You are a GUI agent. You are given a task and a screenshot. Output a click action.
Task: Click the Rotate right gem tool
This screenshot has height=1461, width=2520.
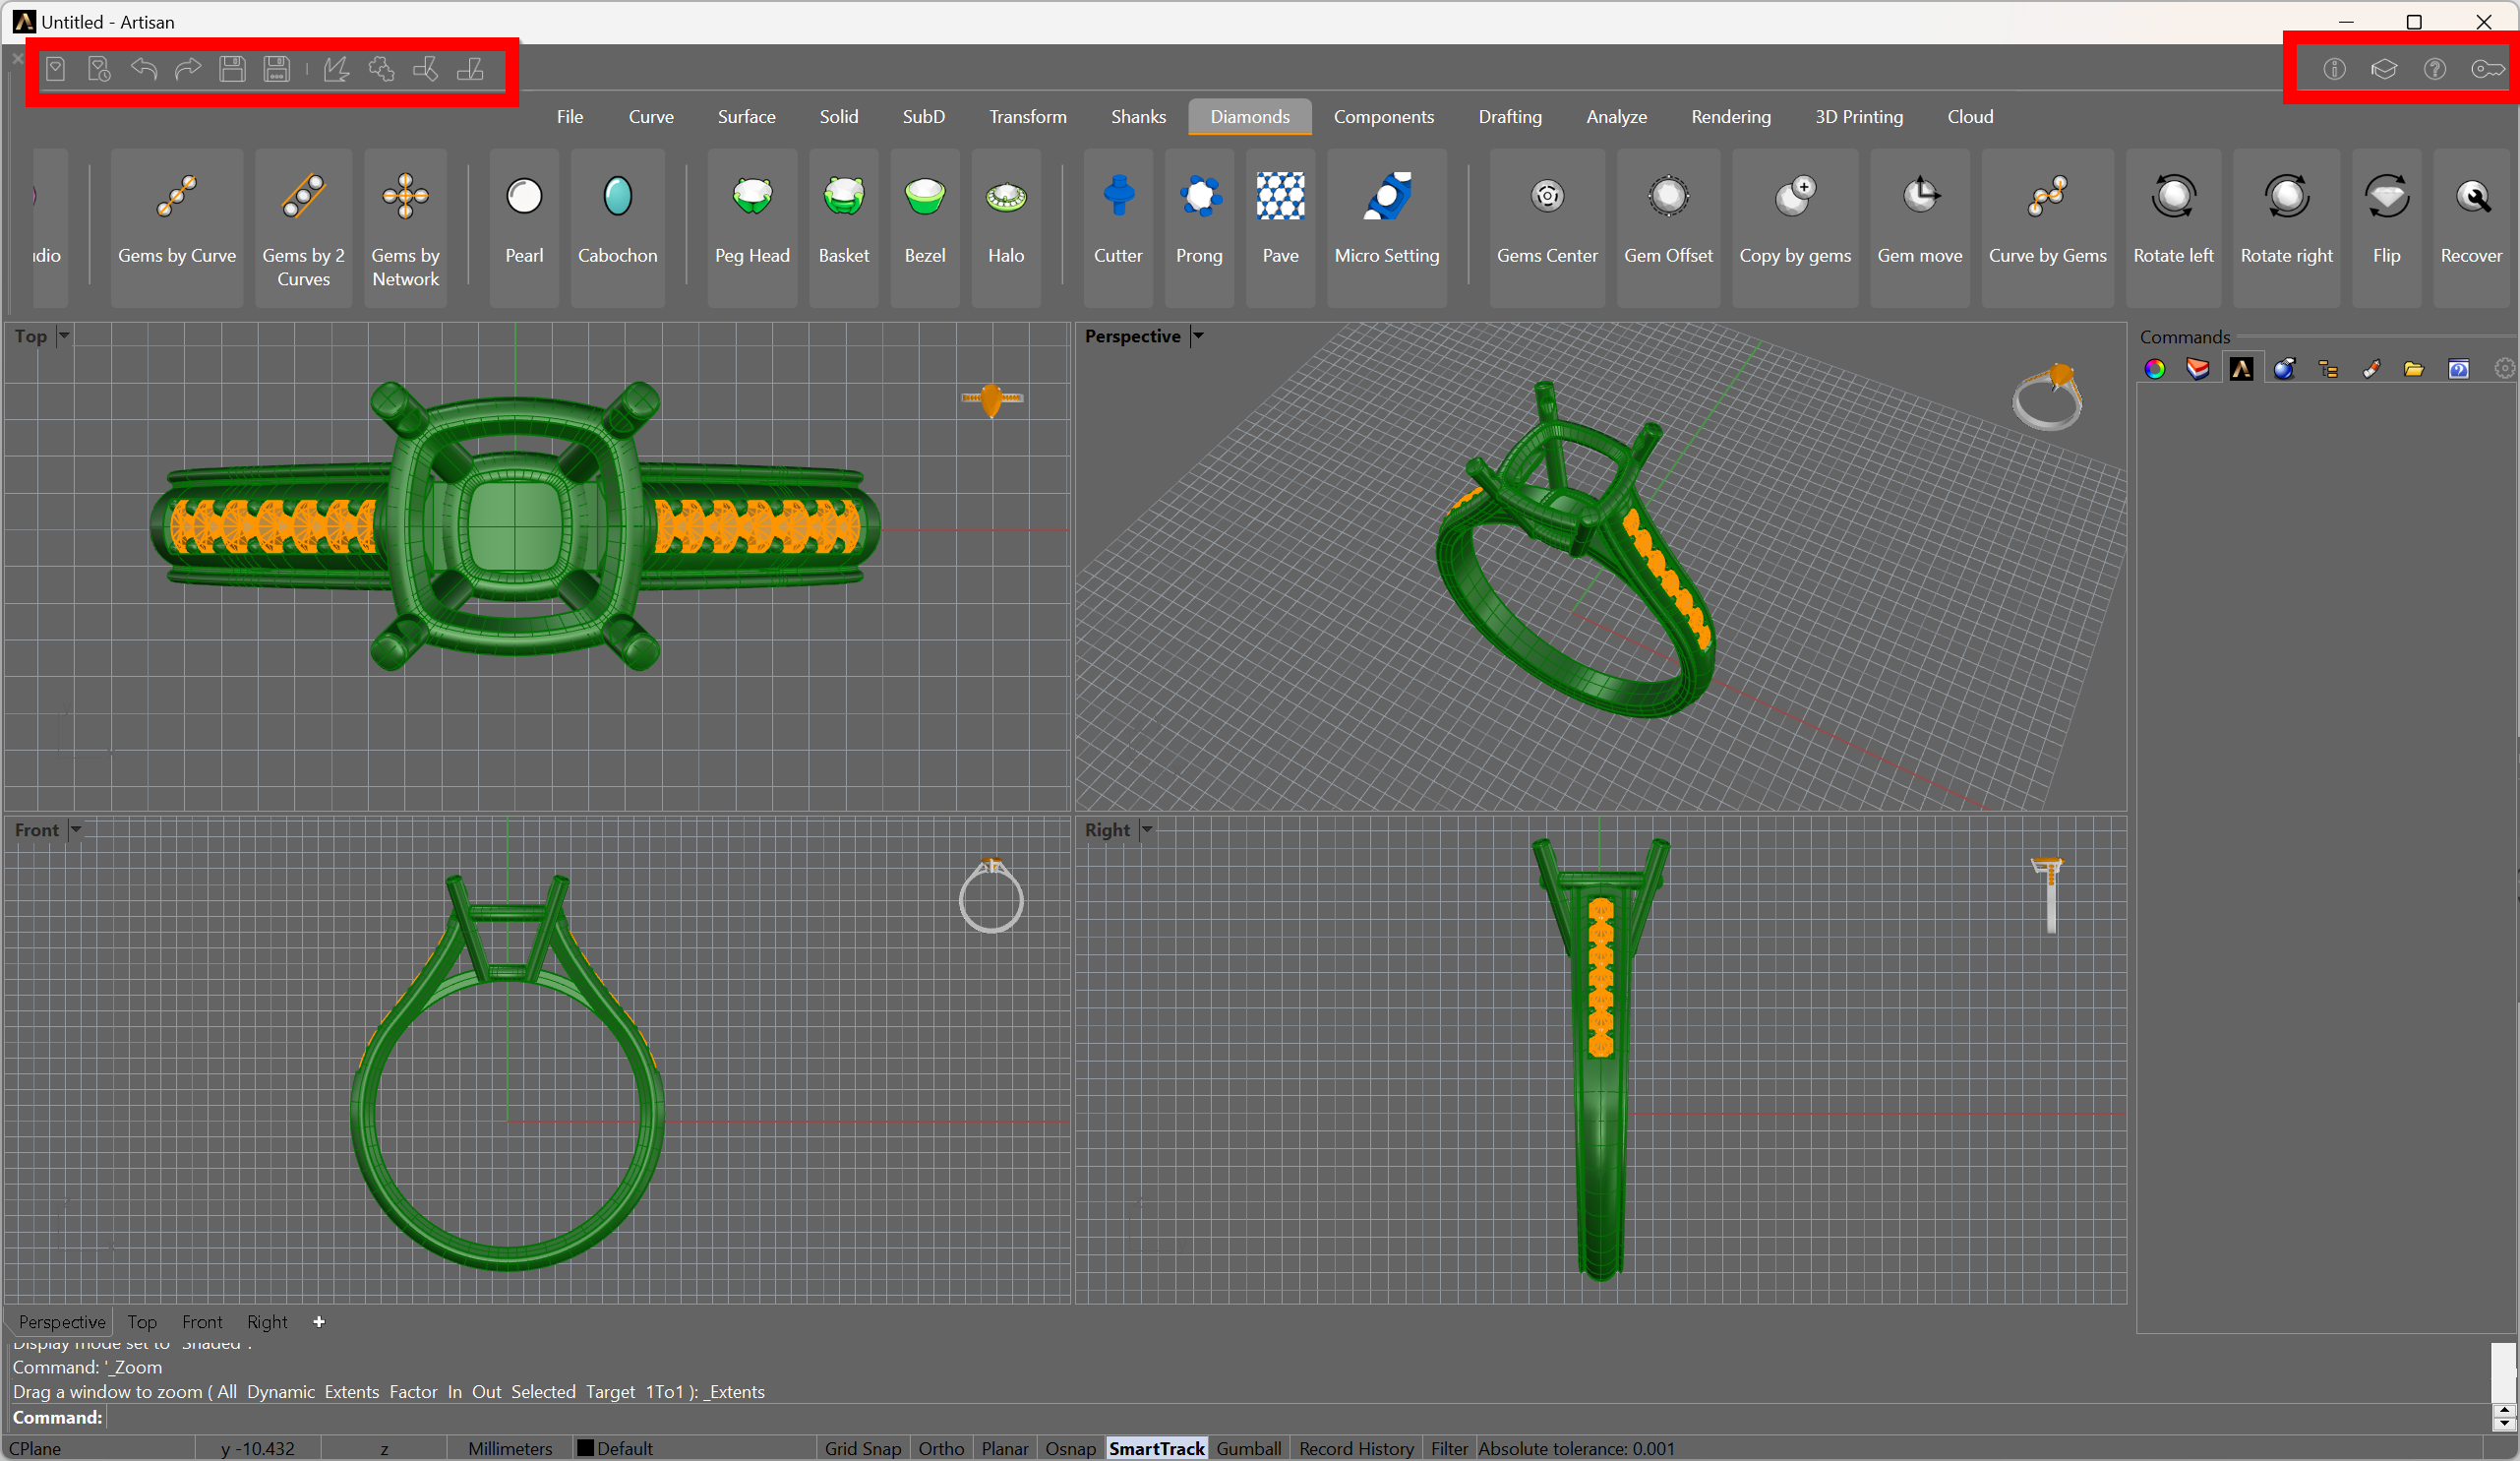click(2286, 227)
